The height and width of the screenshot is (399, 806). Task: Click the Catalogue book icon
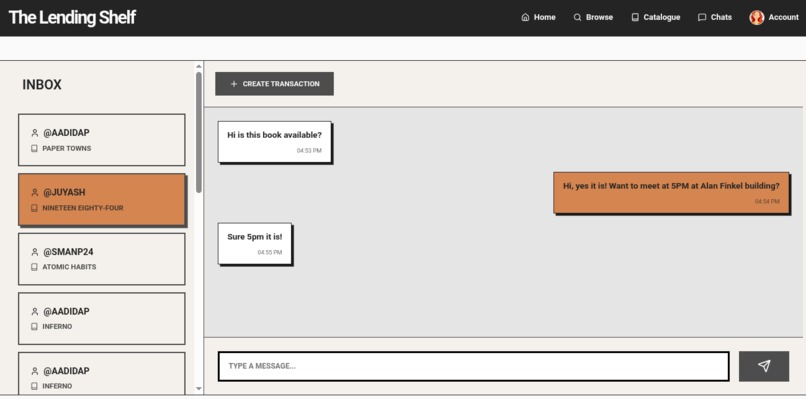[635, 17]
